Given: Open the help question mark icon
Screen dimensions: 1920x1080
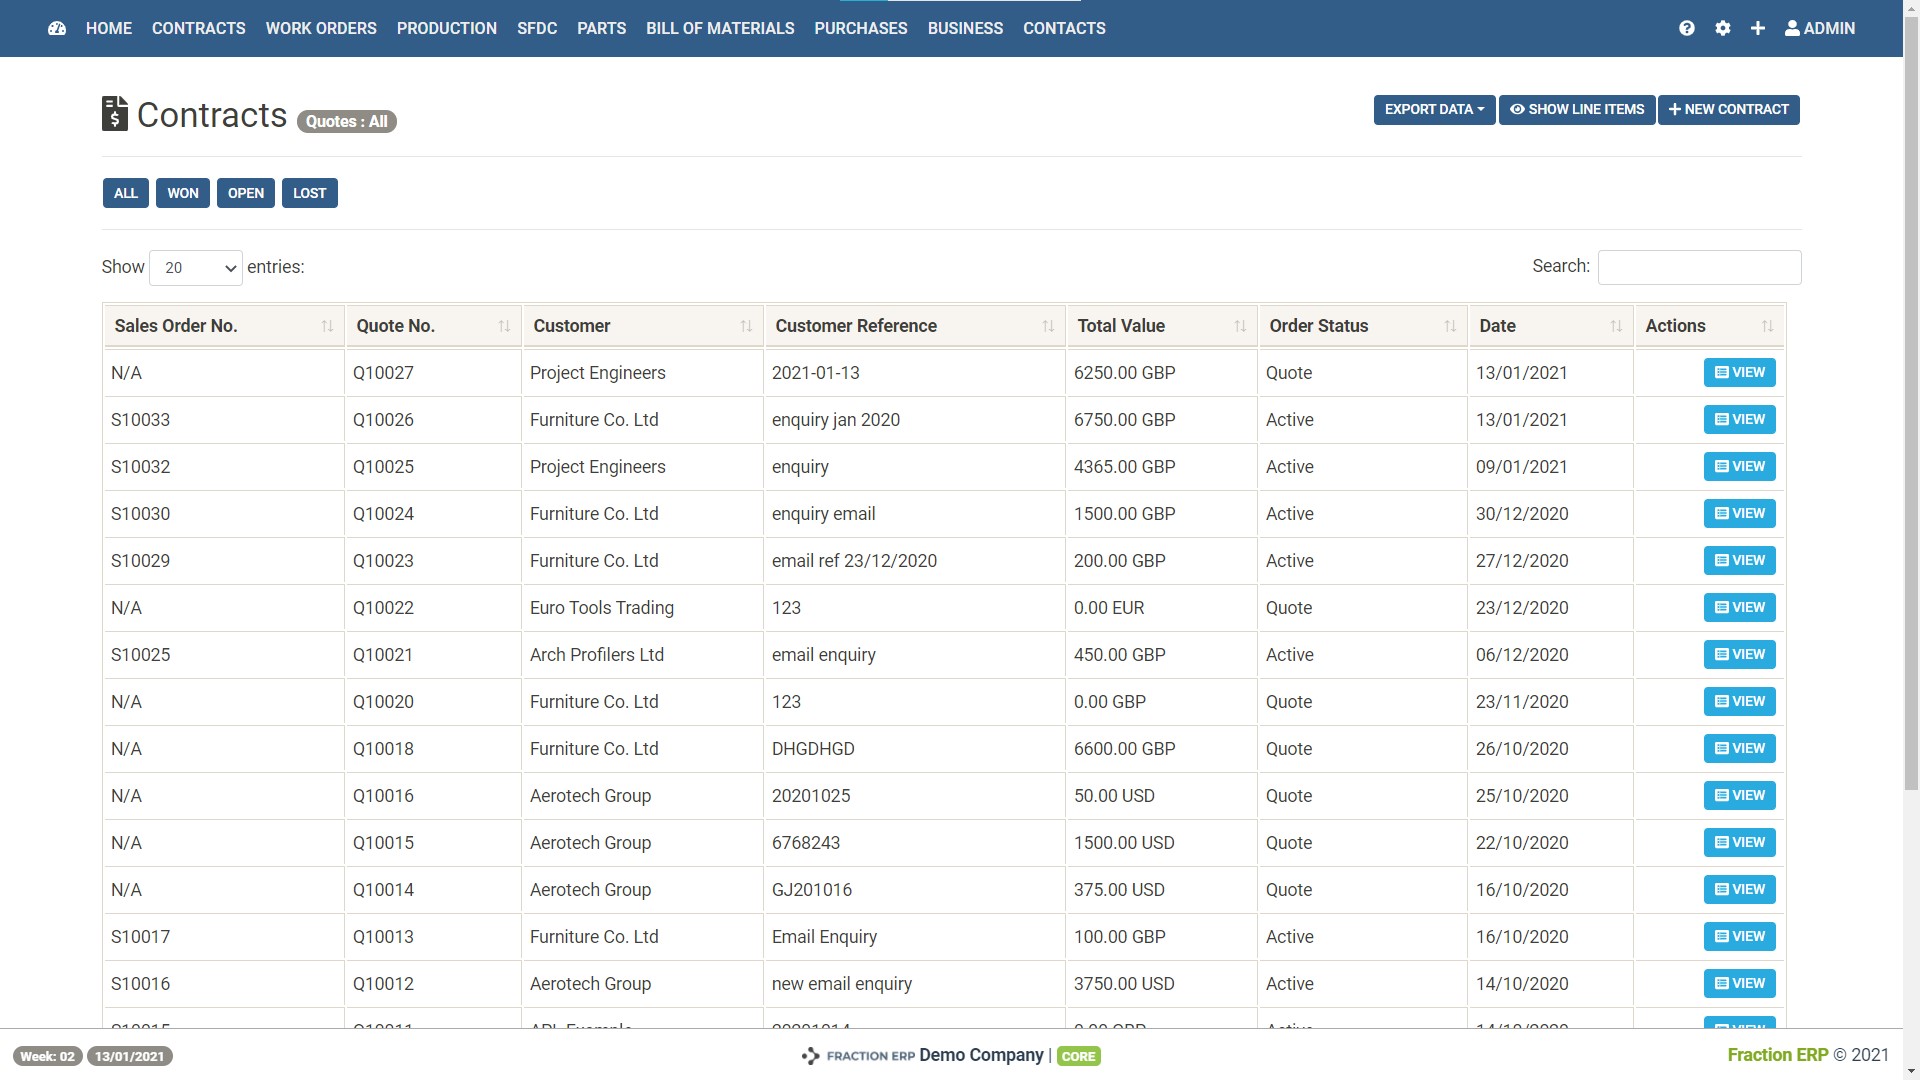Looking at the screenshot, I should pyautogui.click(x=1686, y=28).
